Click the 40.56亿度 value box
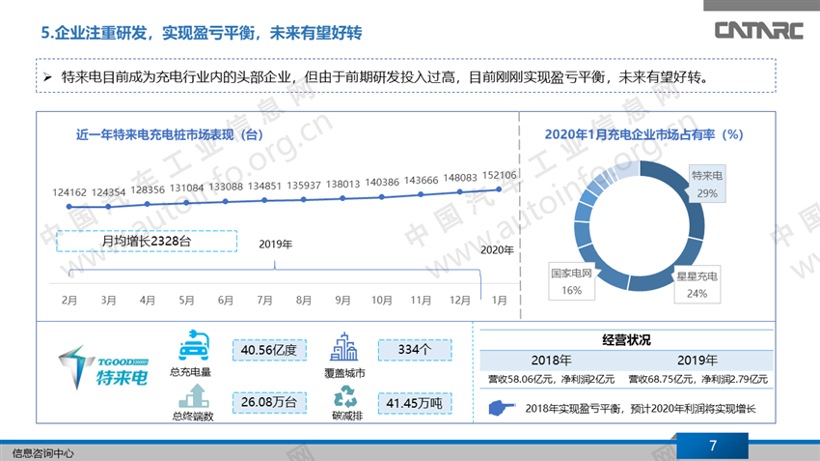 269,350
